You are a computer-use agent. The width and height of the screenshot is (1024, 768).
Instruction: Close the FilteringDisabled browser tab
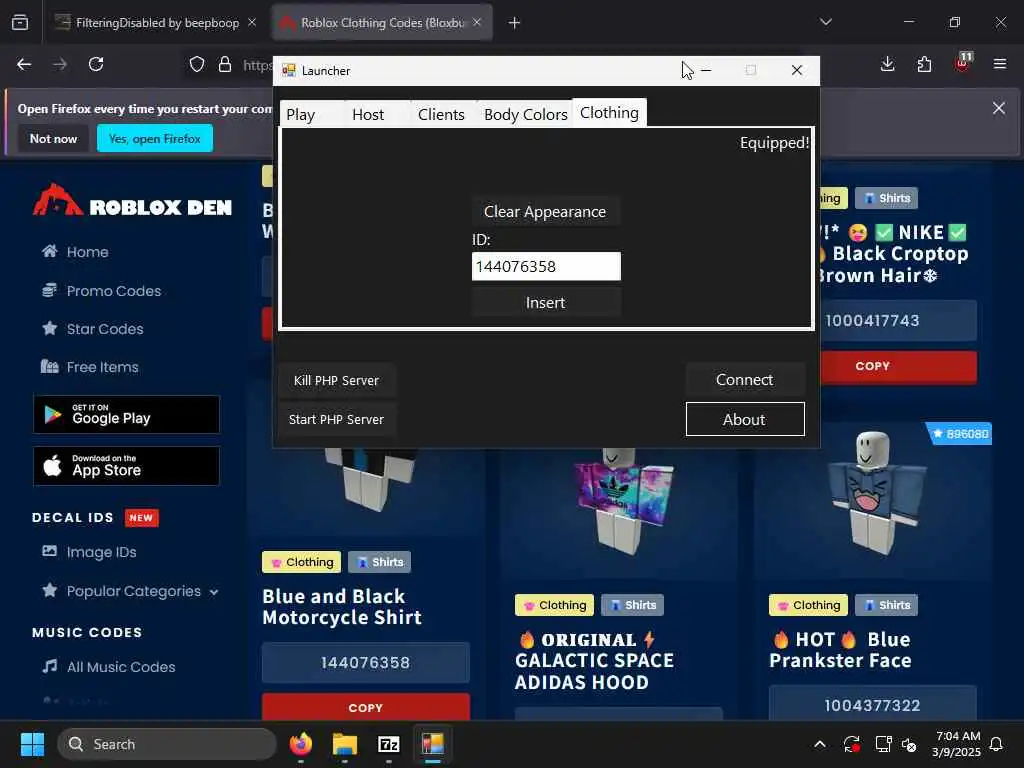252,22
